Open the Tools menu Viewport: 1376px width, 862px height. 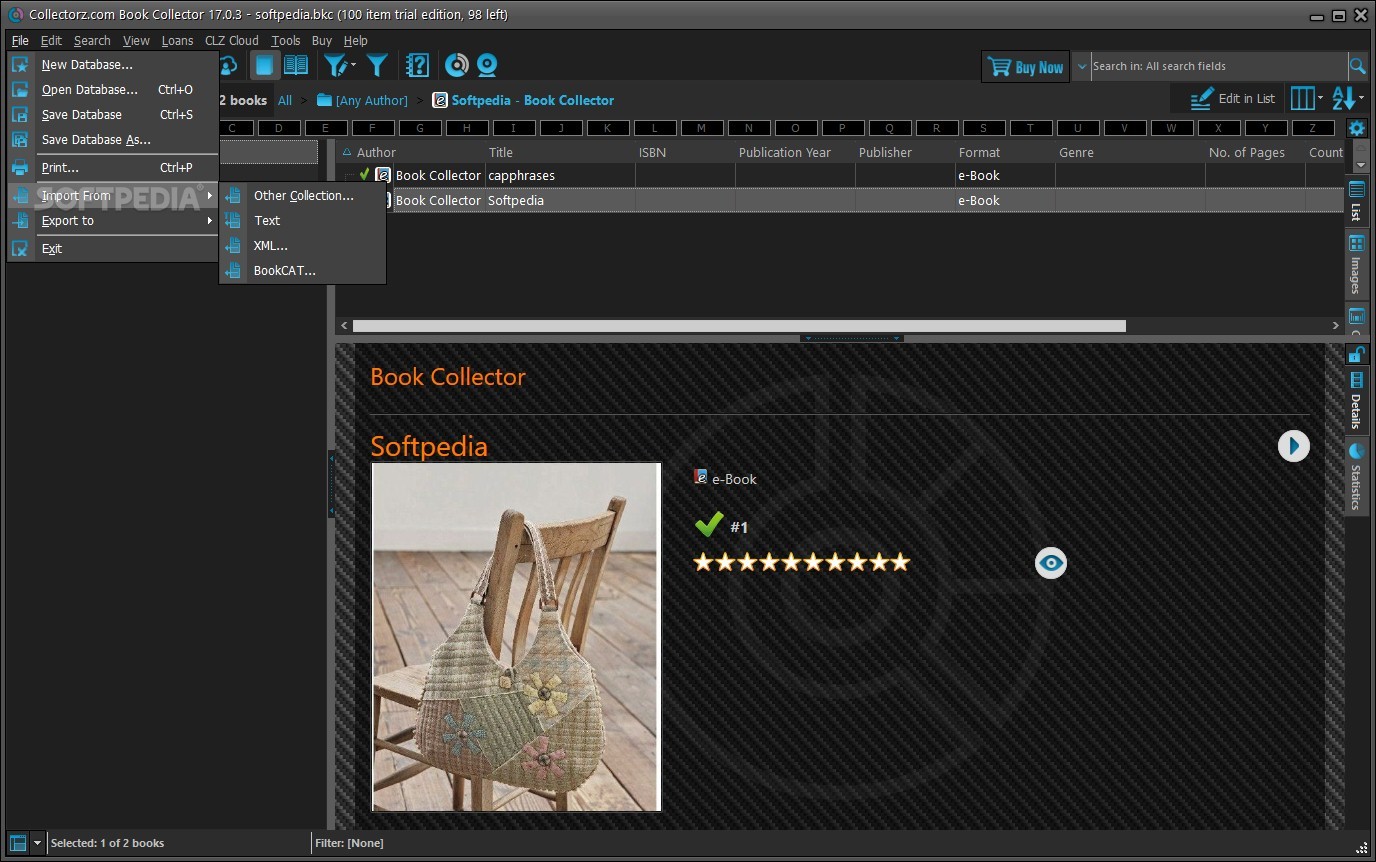coord(286,41)
